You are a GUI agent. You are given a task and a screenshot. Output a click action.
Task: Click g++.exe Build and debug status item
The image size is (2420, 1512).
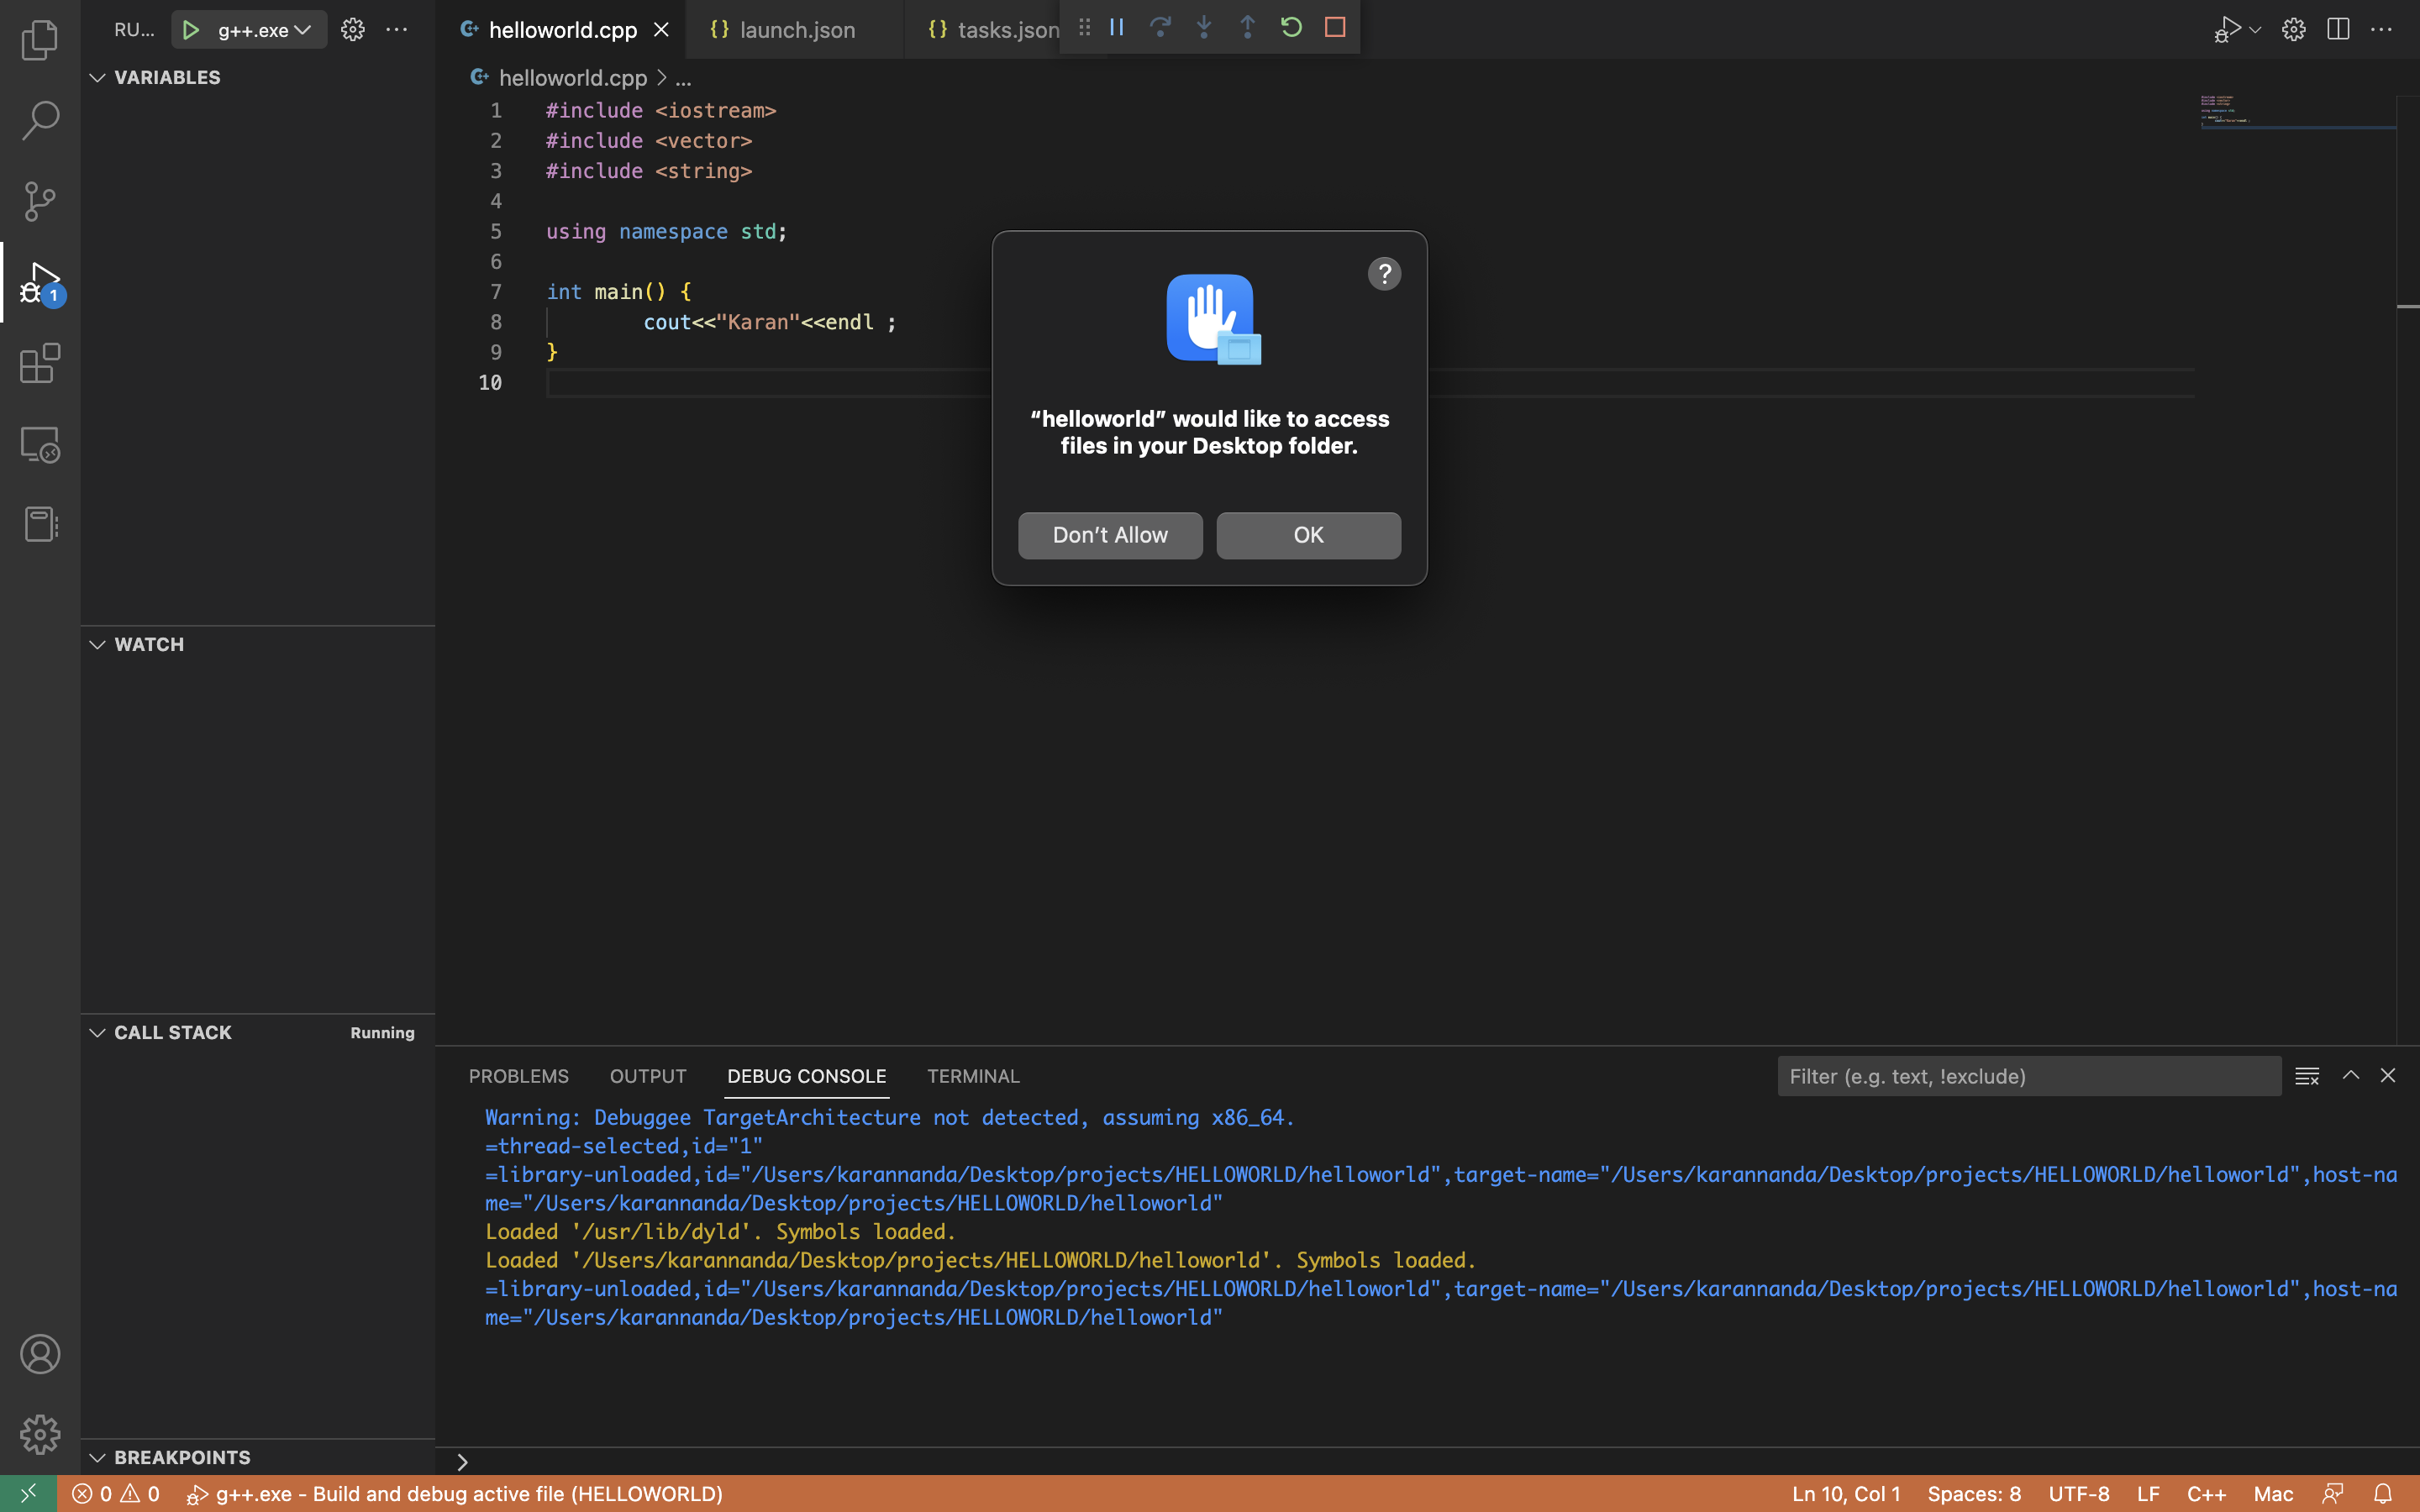click(x=455, y=1494)
